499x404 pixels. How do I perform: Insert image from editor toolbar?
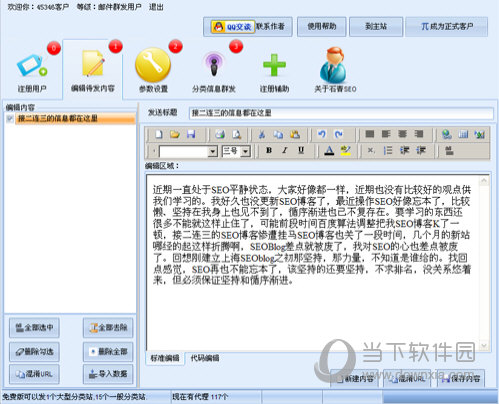tap(480, 134)
